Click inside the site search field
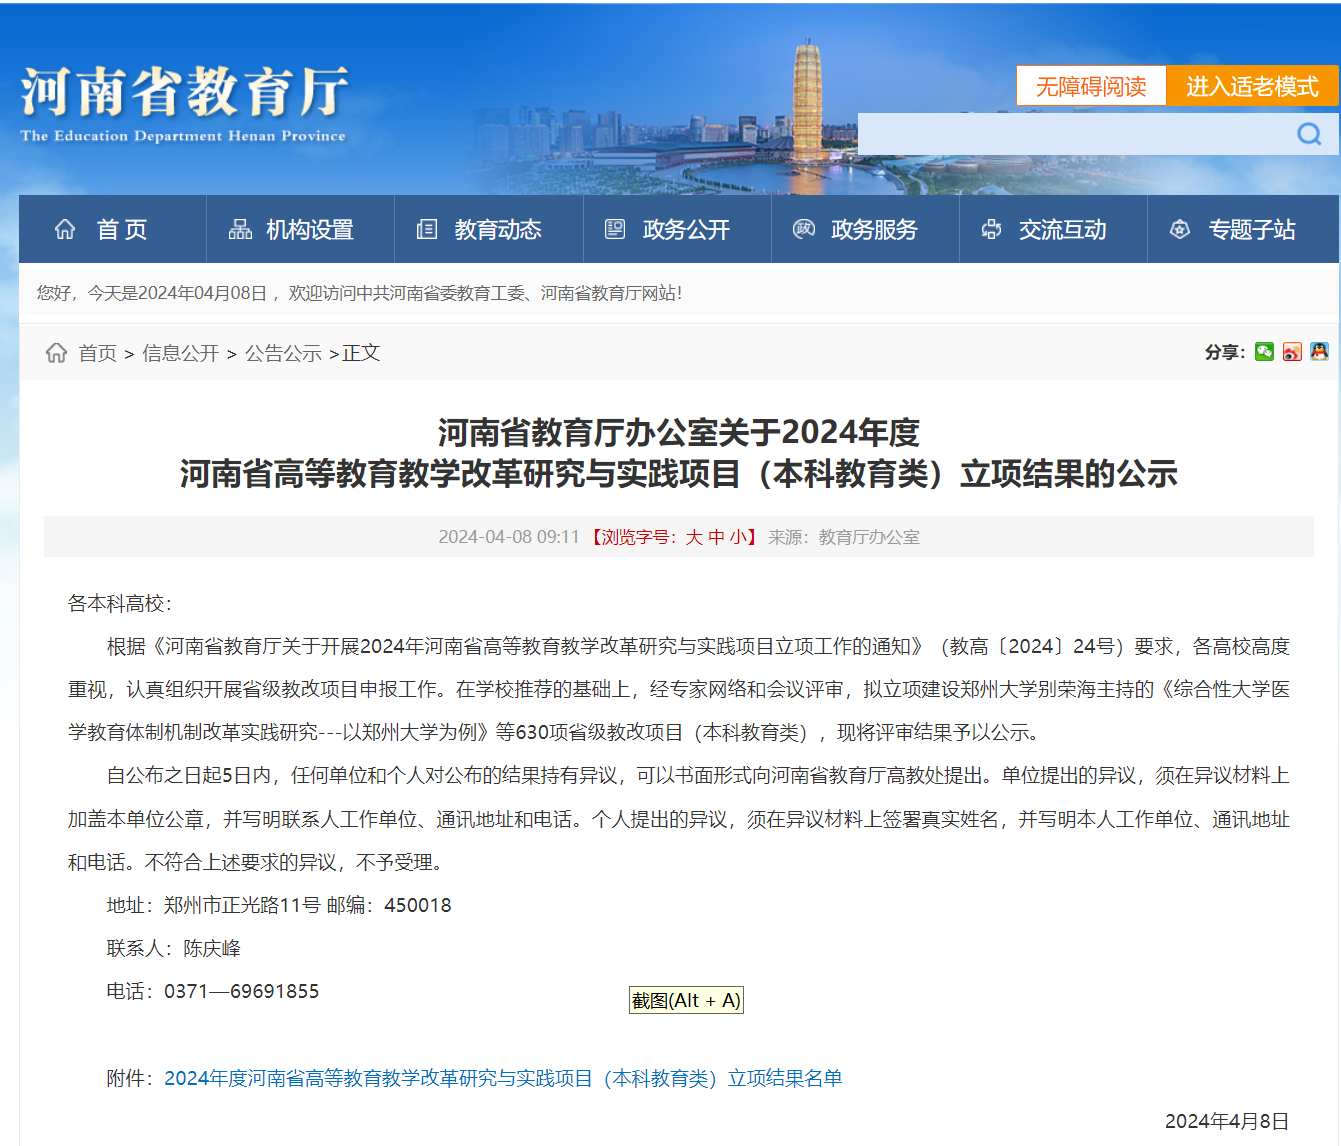Image resolution: width=1341 pixels, height=1146 pixels. click(1070, 134)
